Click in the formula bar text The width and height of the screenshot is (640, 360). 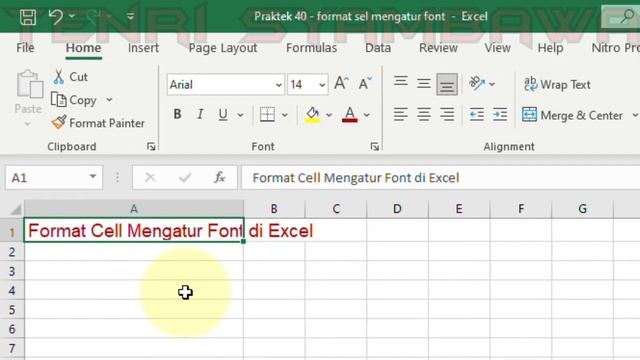pos(356,178)
